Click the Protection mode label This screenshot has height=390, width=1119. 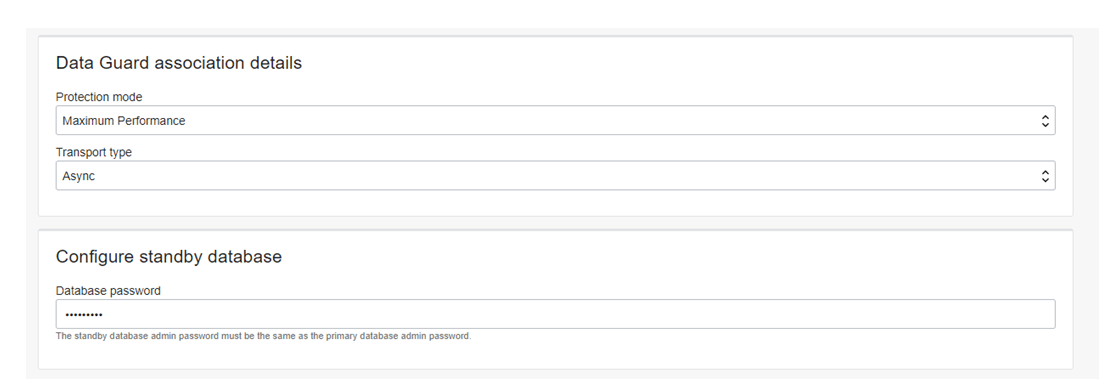point(99,97)
